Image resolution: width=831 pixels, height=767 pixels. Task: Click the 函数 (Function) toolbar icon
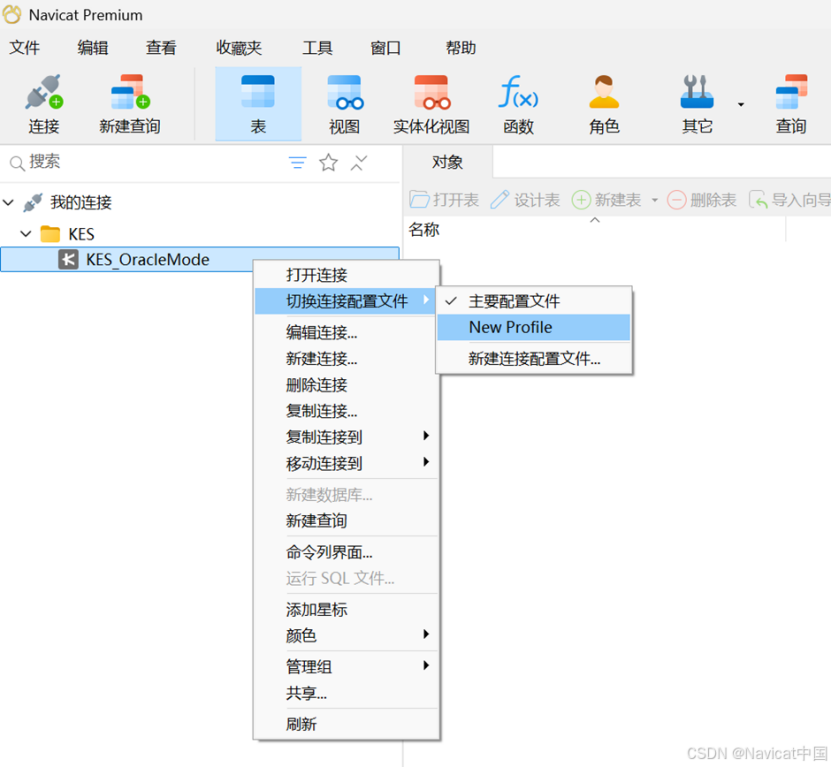tap(518, 104)
